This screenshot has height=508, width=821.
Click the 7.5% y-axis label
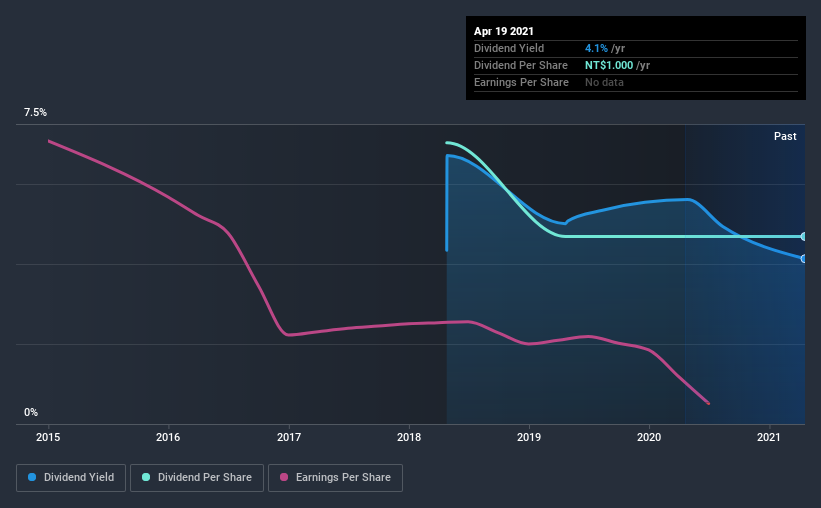(x=35, y=112)
